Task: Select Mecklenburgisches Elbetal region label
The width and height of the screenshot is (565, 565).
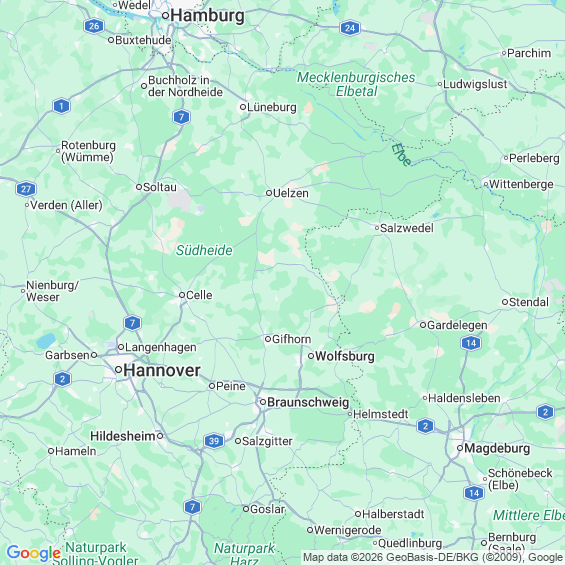Action: click(356, 84)
